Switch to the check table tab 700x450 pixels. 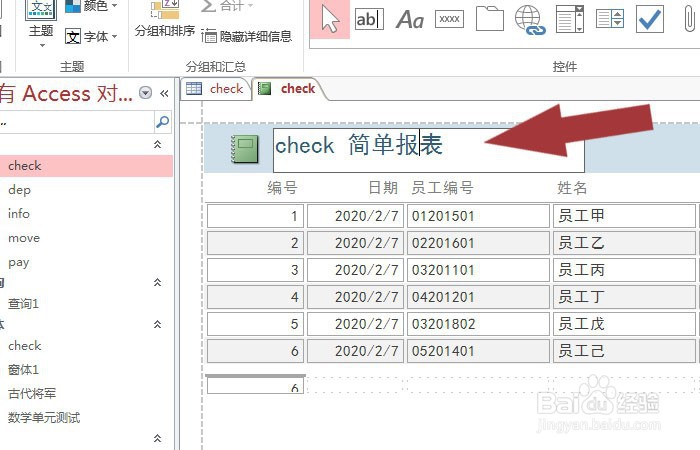(215, 88)
